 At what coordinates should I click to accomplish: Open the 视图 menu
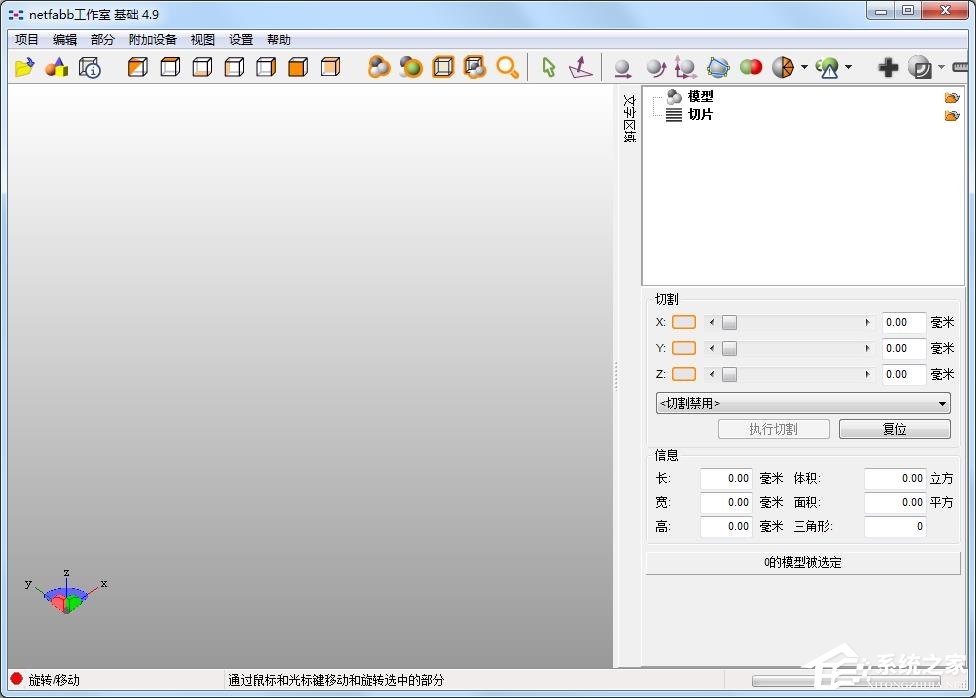pyautogui.click(x=202, y=39)
